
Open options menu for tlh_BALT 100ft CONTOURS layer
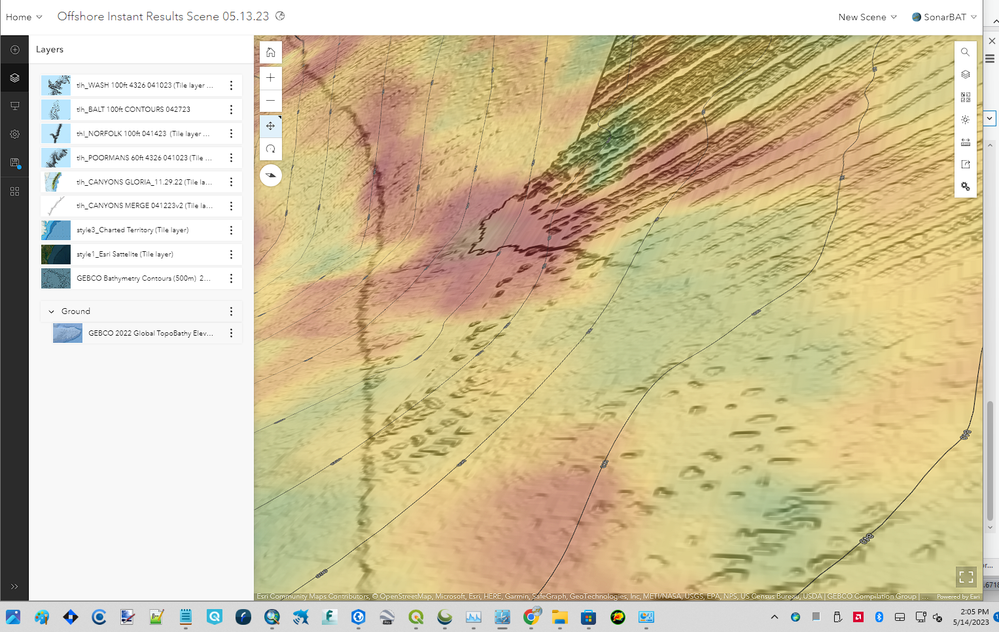231,110
